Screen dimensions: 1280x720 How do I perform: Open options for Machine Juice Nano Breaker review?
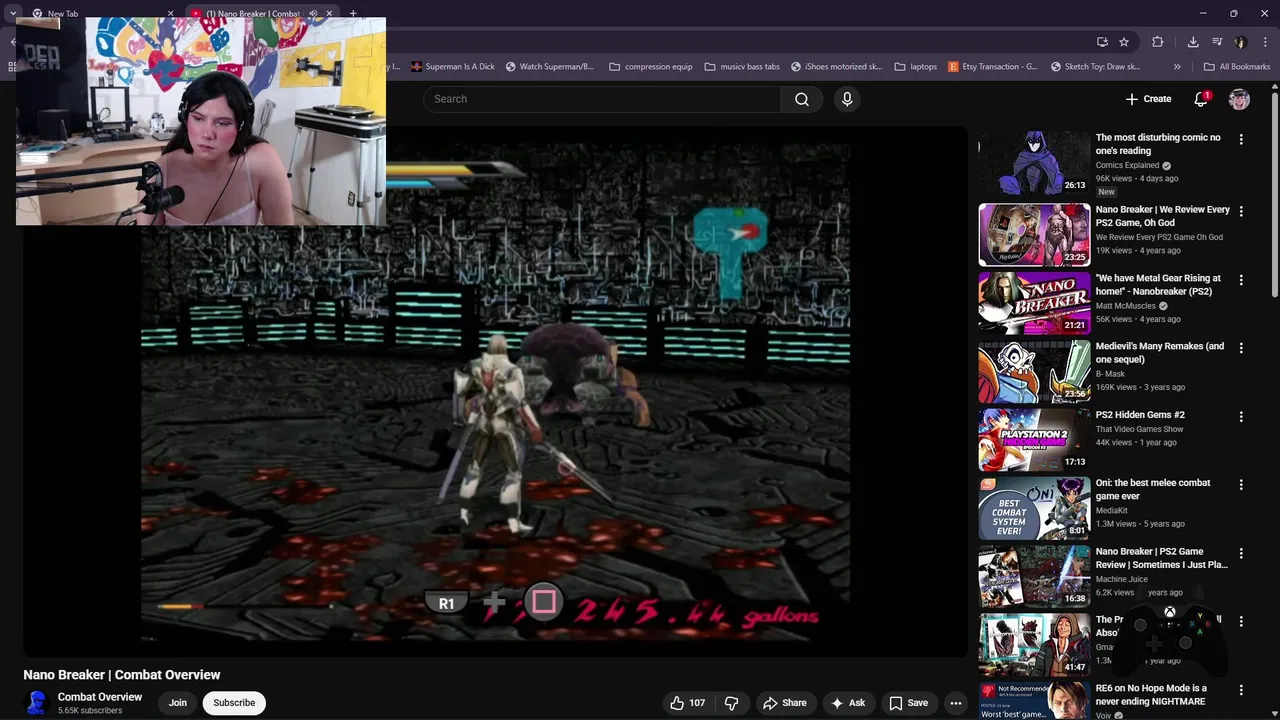pyautogui.click(x=1241, y=553)
